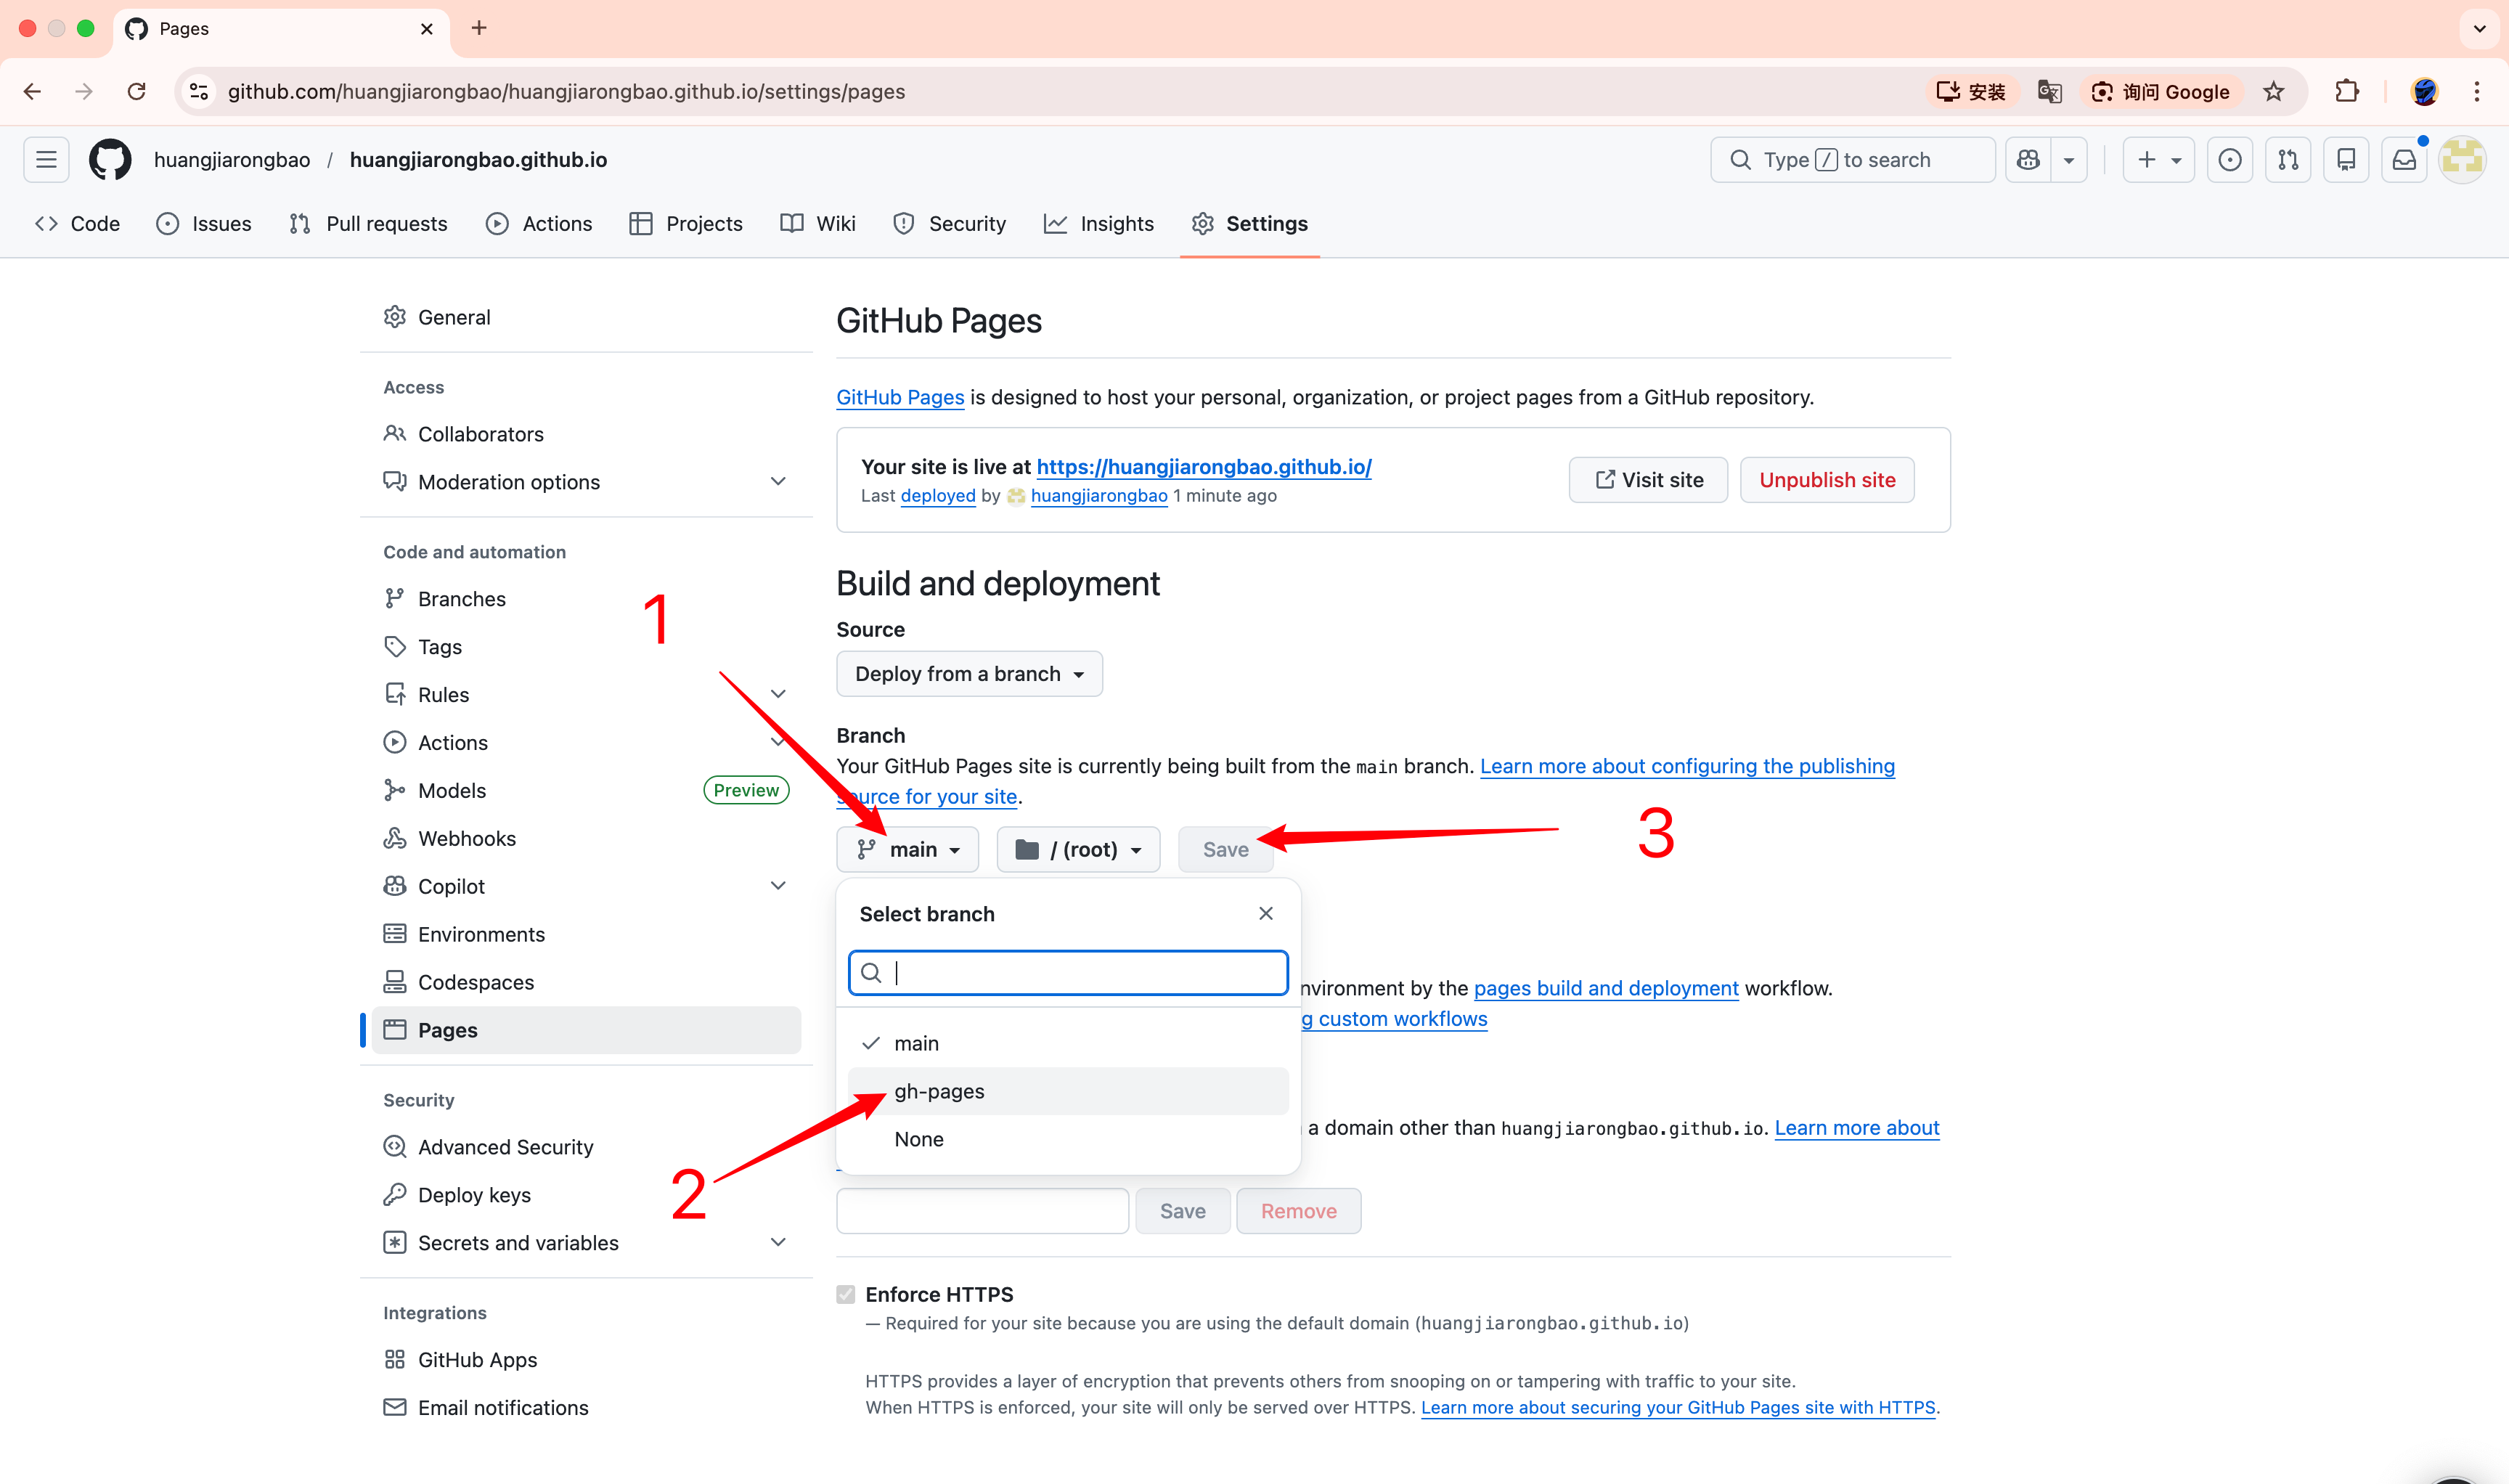Viewport: 2509px width, 1484px height.
Task: Open pull requests icon in header
Action: click(x=2288, y=160)
